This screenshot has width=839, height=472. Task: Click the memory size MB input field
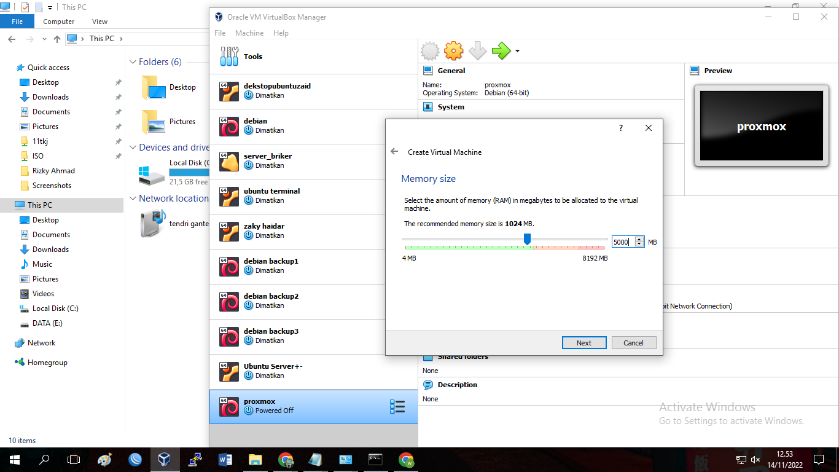623,242
